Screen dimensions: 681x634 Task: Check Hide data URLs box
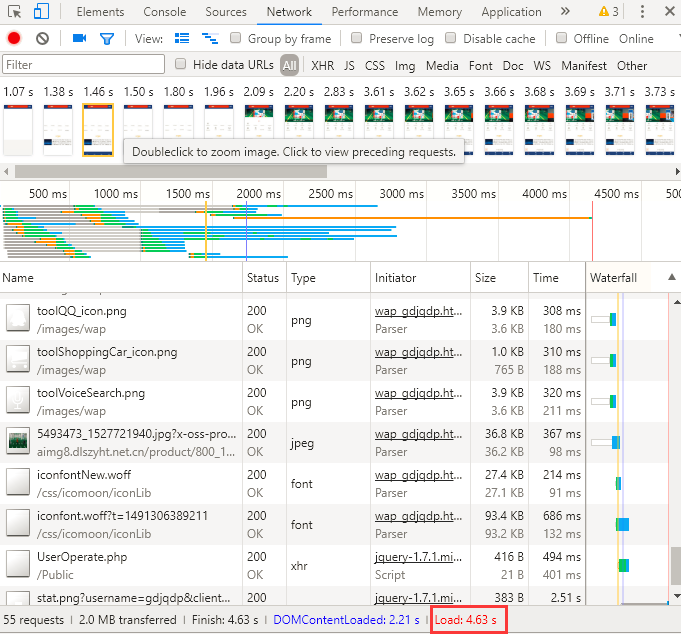180,64
